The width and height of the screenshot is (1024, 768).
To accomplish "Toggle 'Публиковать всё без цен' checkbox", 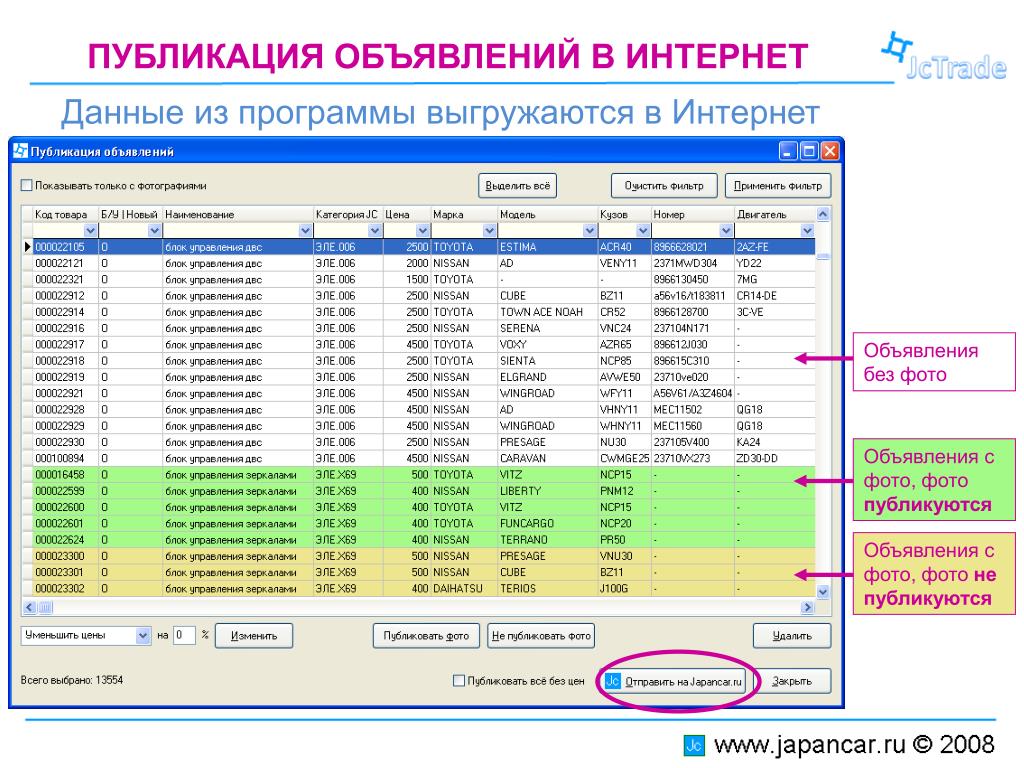I will click(458, 680).
